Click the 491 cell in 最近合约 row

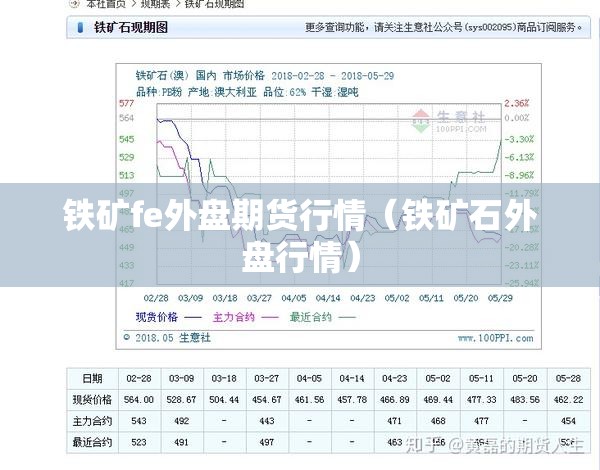pos(181,442)
